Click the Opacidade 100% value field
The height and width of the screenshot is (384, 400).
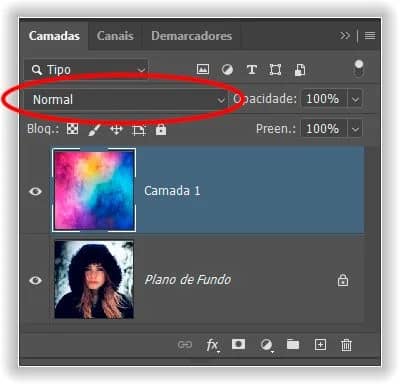pos(323,99)
